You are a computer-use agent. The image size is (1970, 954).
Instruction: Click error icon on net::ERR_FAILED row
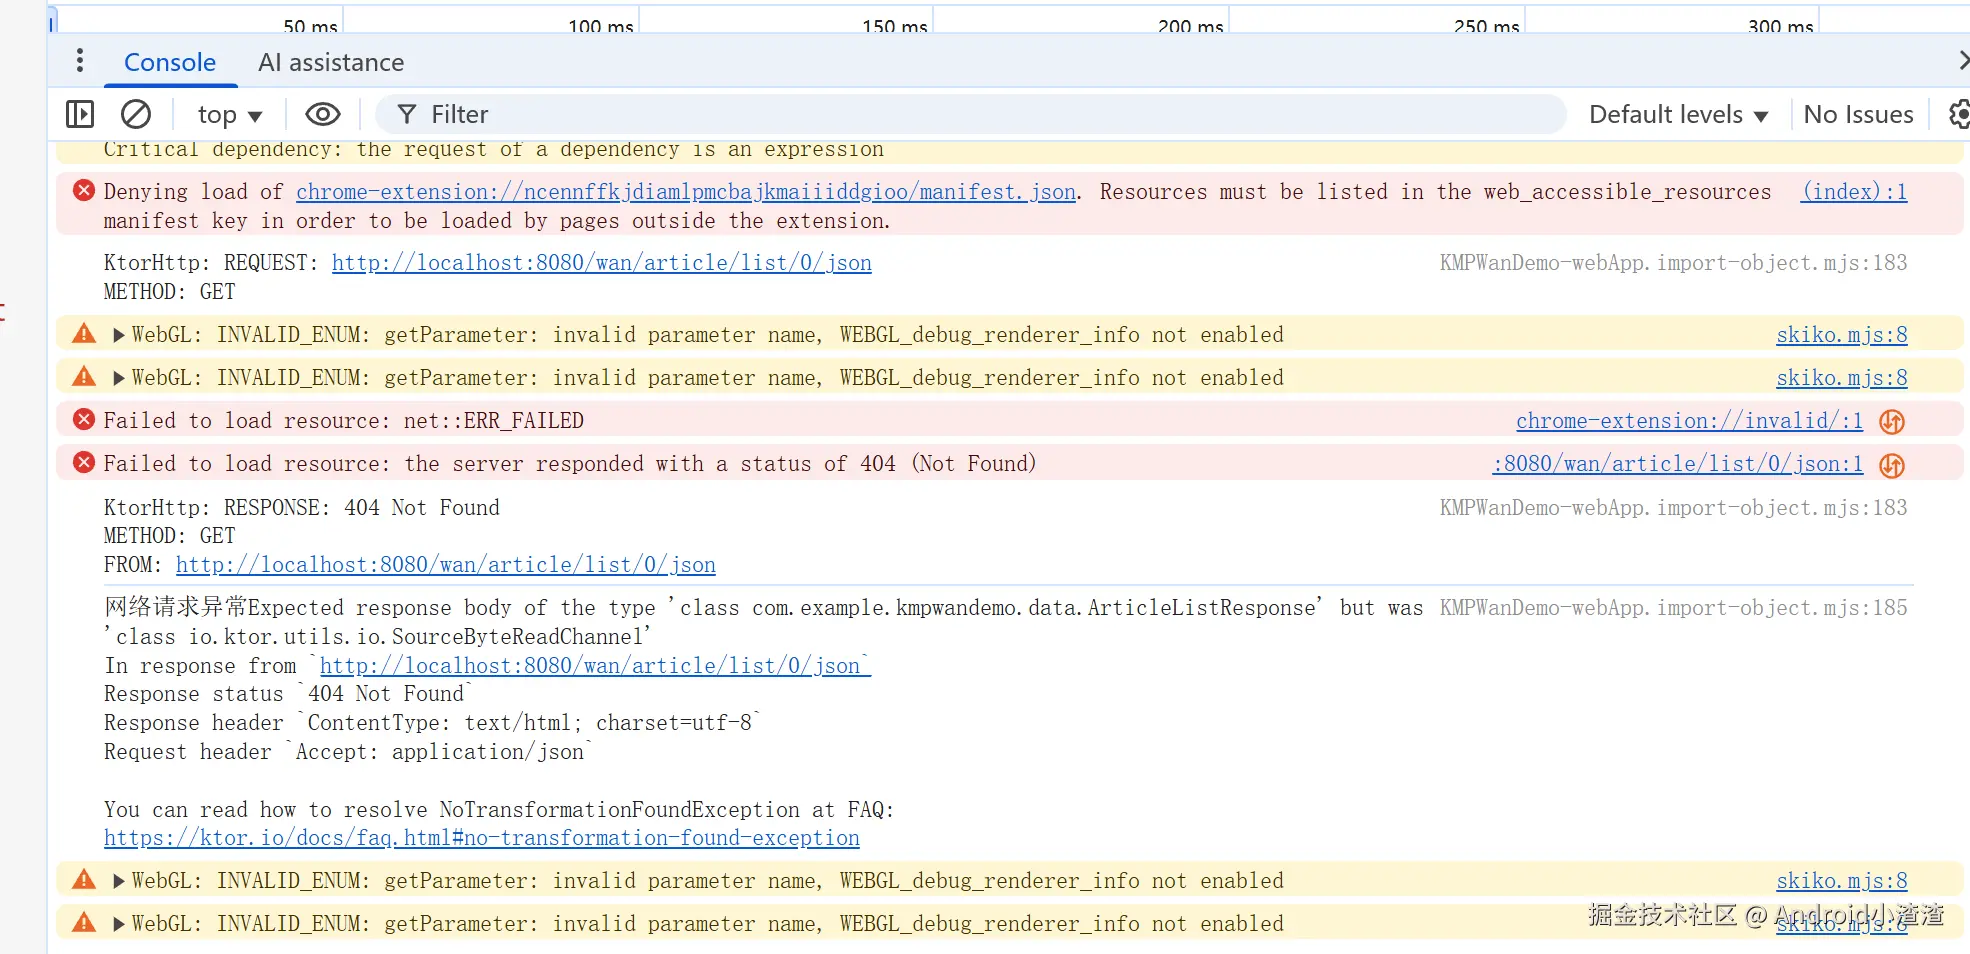(x=84, y=419)
